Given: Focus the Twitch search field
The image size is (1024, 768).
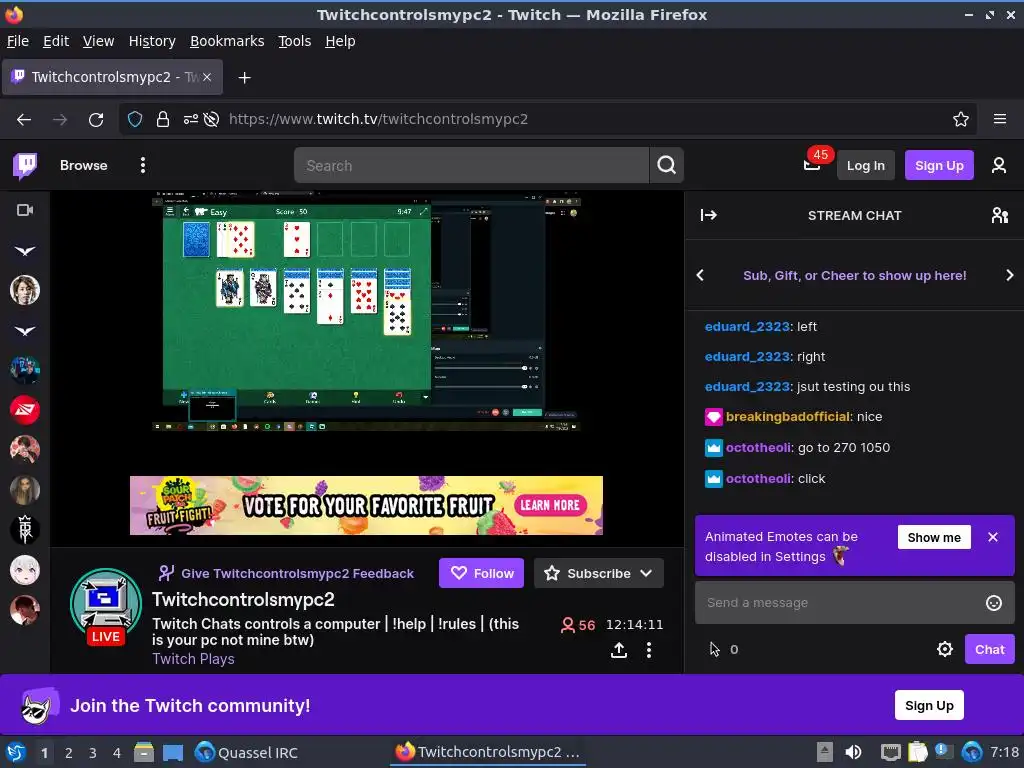Looking at the screenshot, I should tap(472, 165).
